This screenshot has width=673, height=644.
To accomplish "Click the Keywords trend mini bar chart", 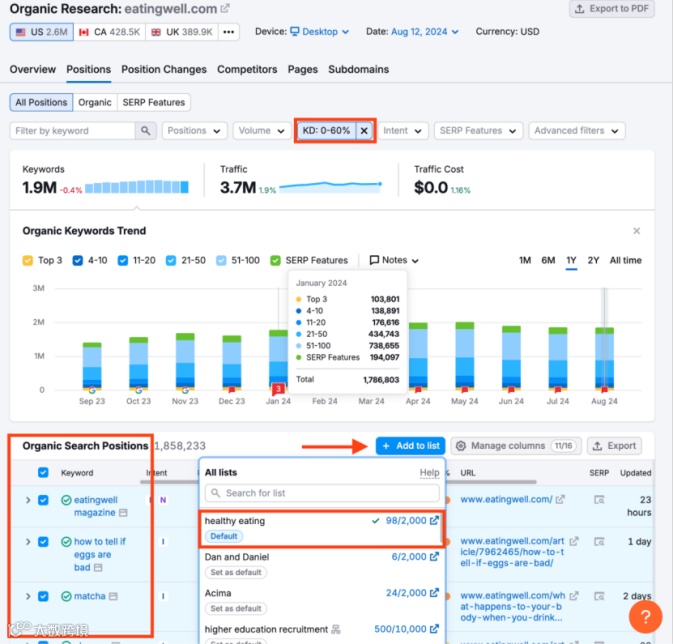I will tap(136, 187).
